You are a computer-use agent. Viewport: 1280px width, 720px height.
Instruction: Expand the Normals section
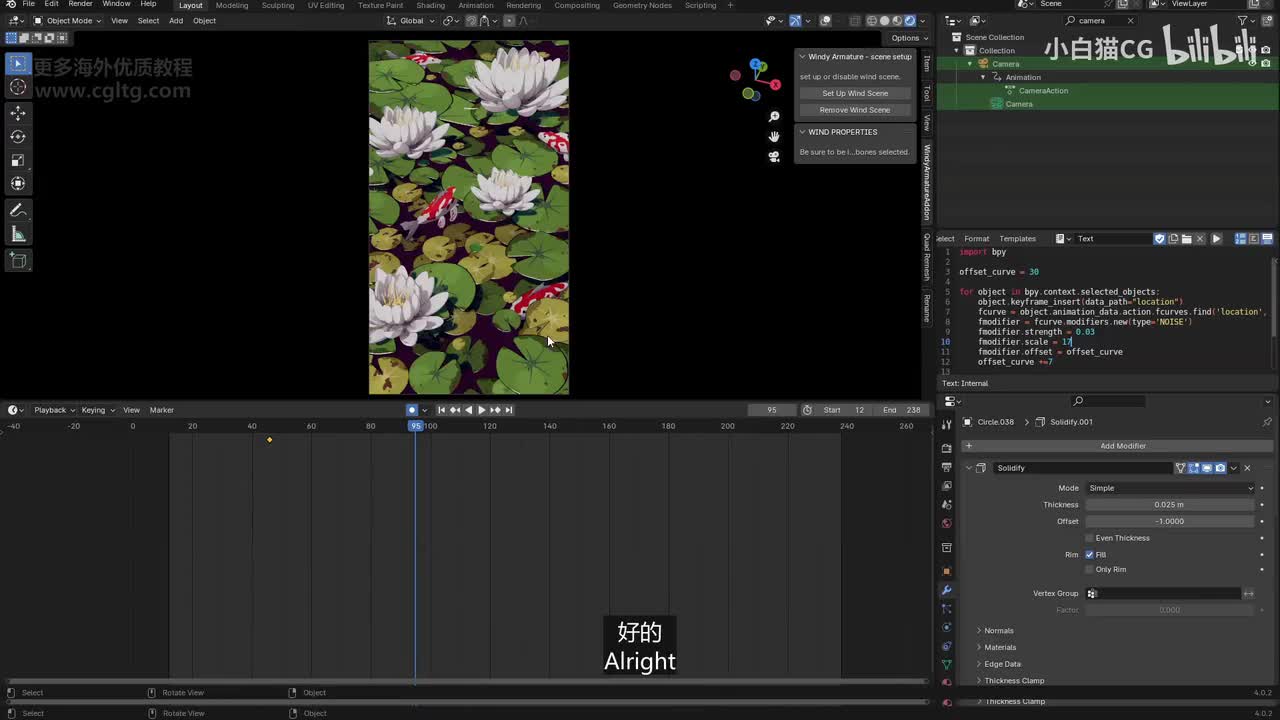coord(998,631)
